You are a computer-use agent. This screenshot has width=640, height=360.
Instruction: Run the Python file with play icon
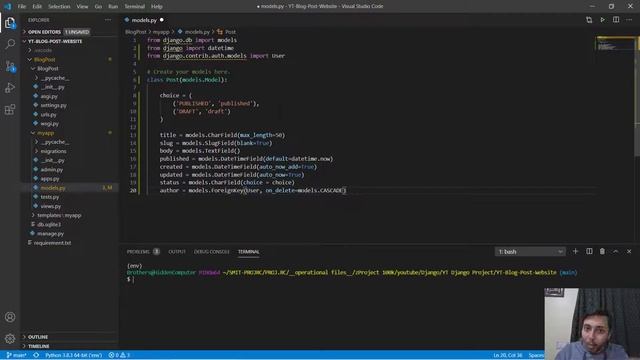(x=602, y=20)
